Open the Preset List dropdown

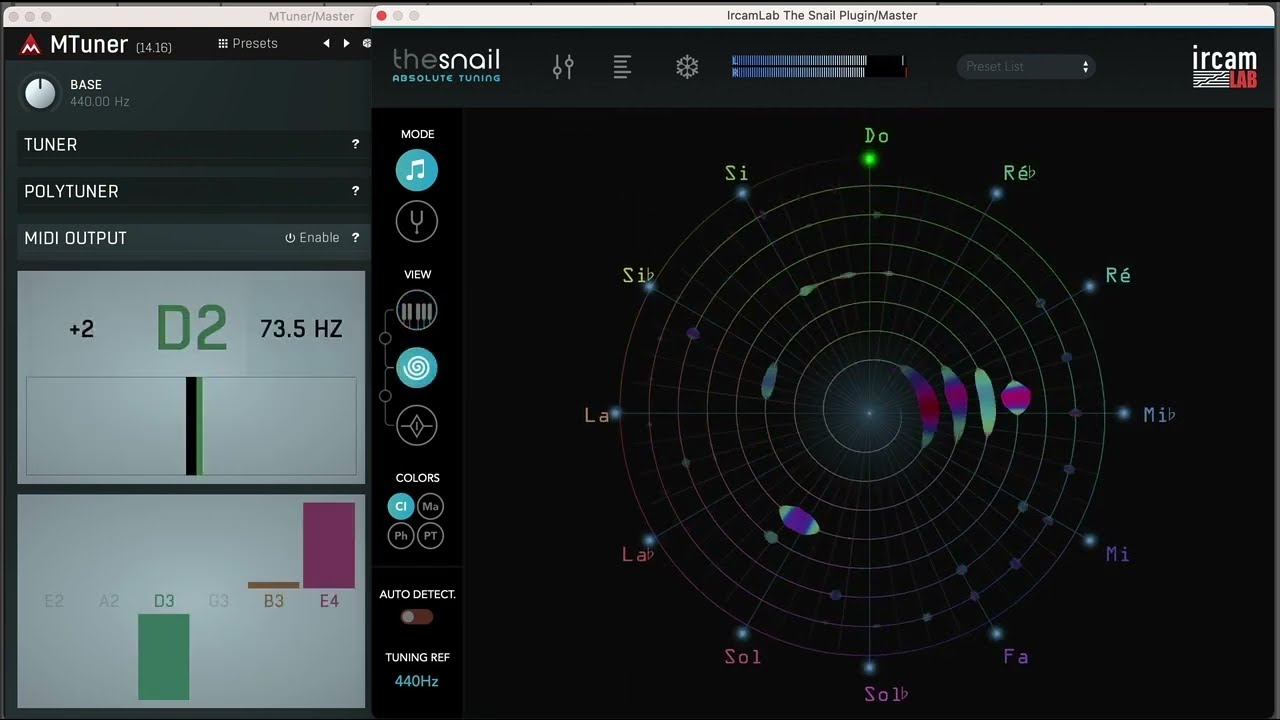[1026, 67]
